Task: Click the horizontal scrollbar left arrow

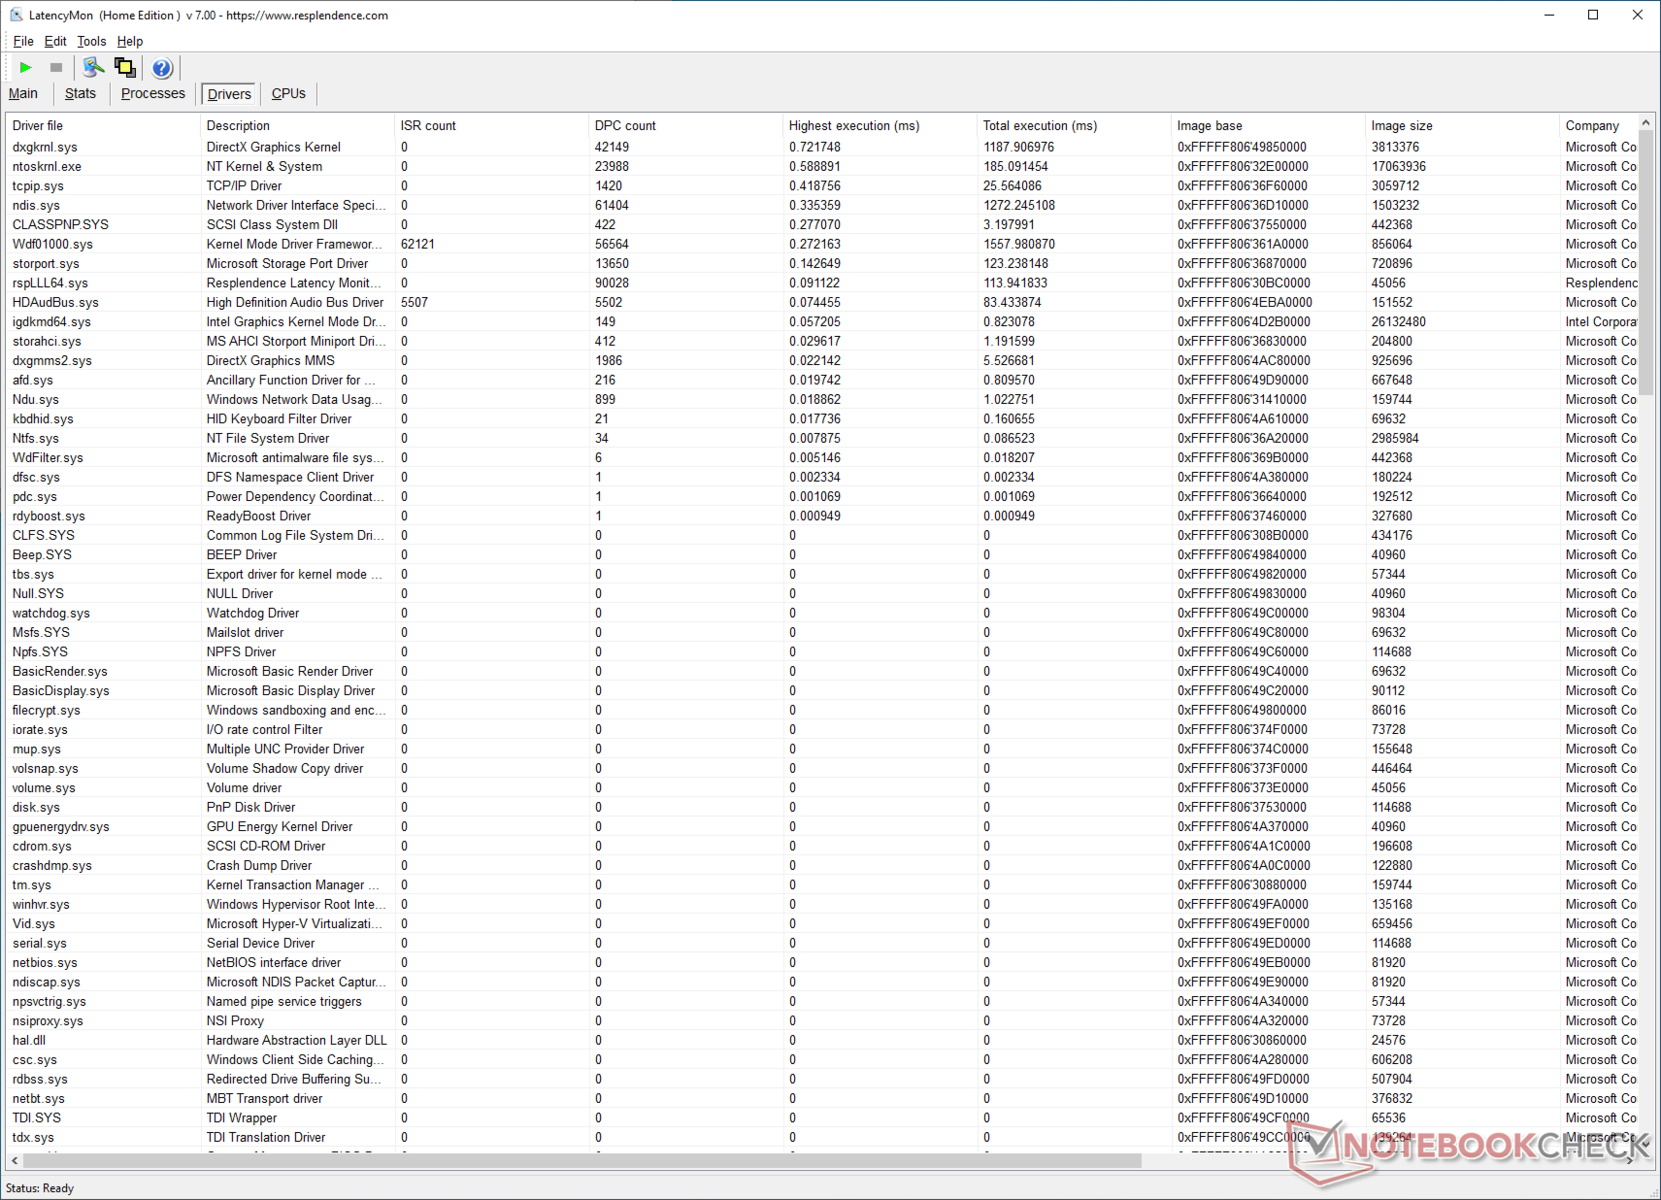Action: coord(14,1161)
